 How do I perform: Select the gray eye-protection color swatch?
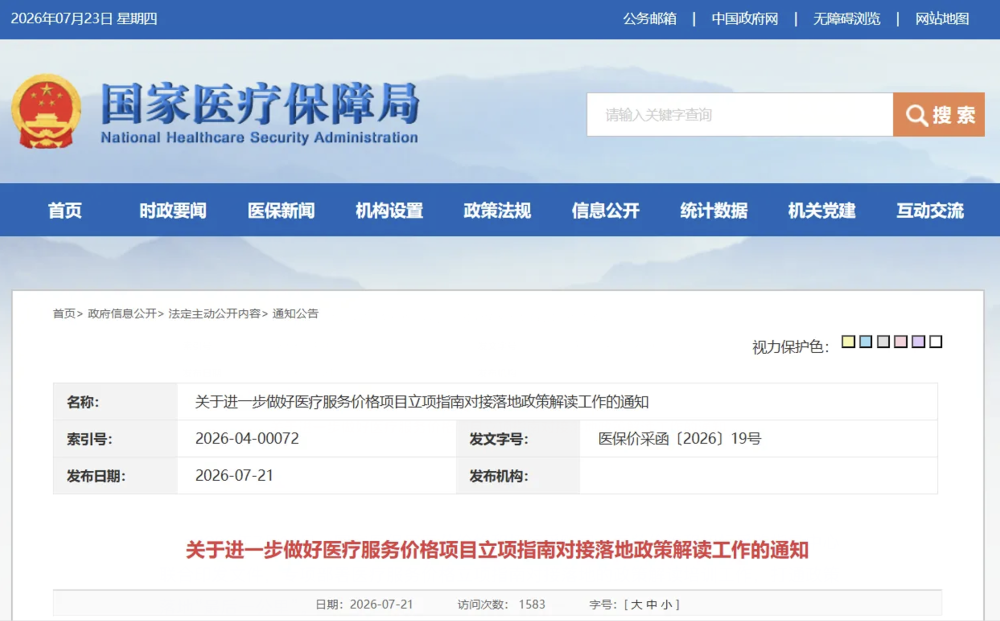[883, 342]
